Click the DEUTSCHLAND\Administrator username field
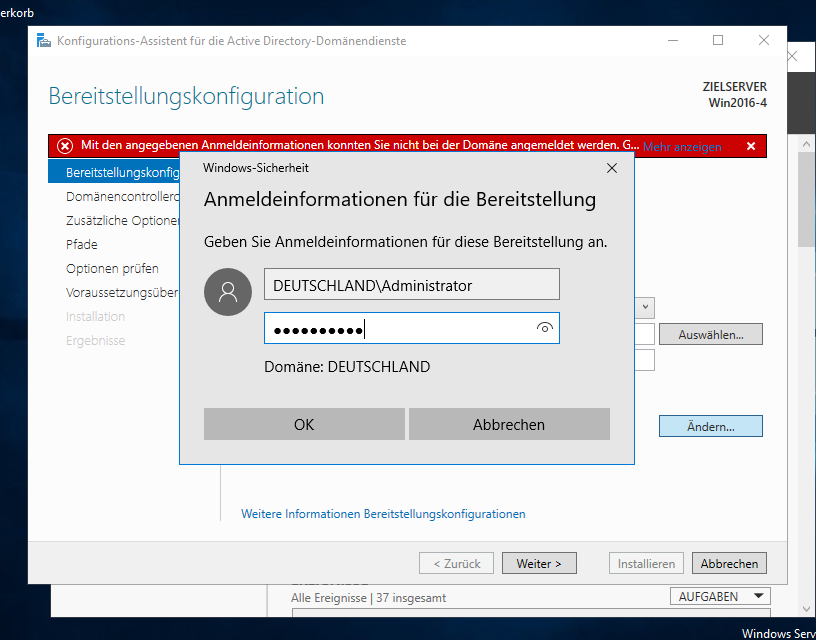Screen dimensions: 816x640 (412, 284)
